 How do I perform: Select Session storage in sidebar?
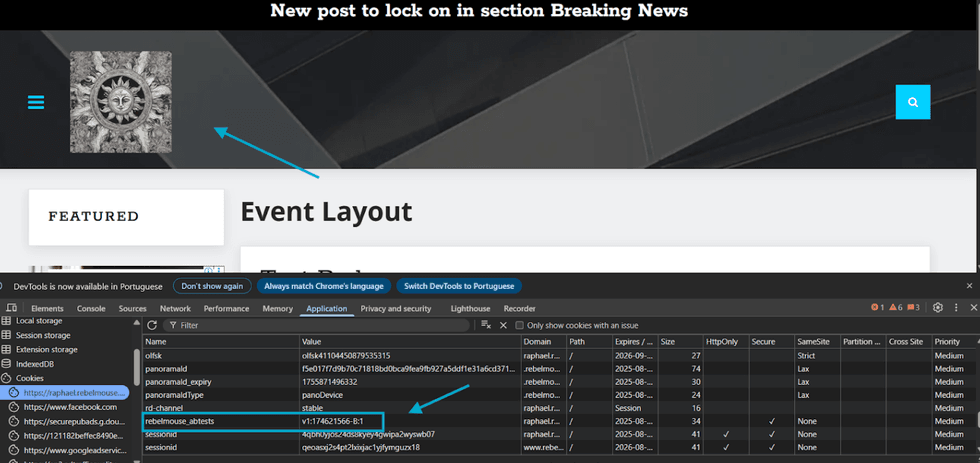coord(43,336)
